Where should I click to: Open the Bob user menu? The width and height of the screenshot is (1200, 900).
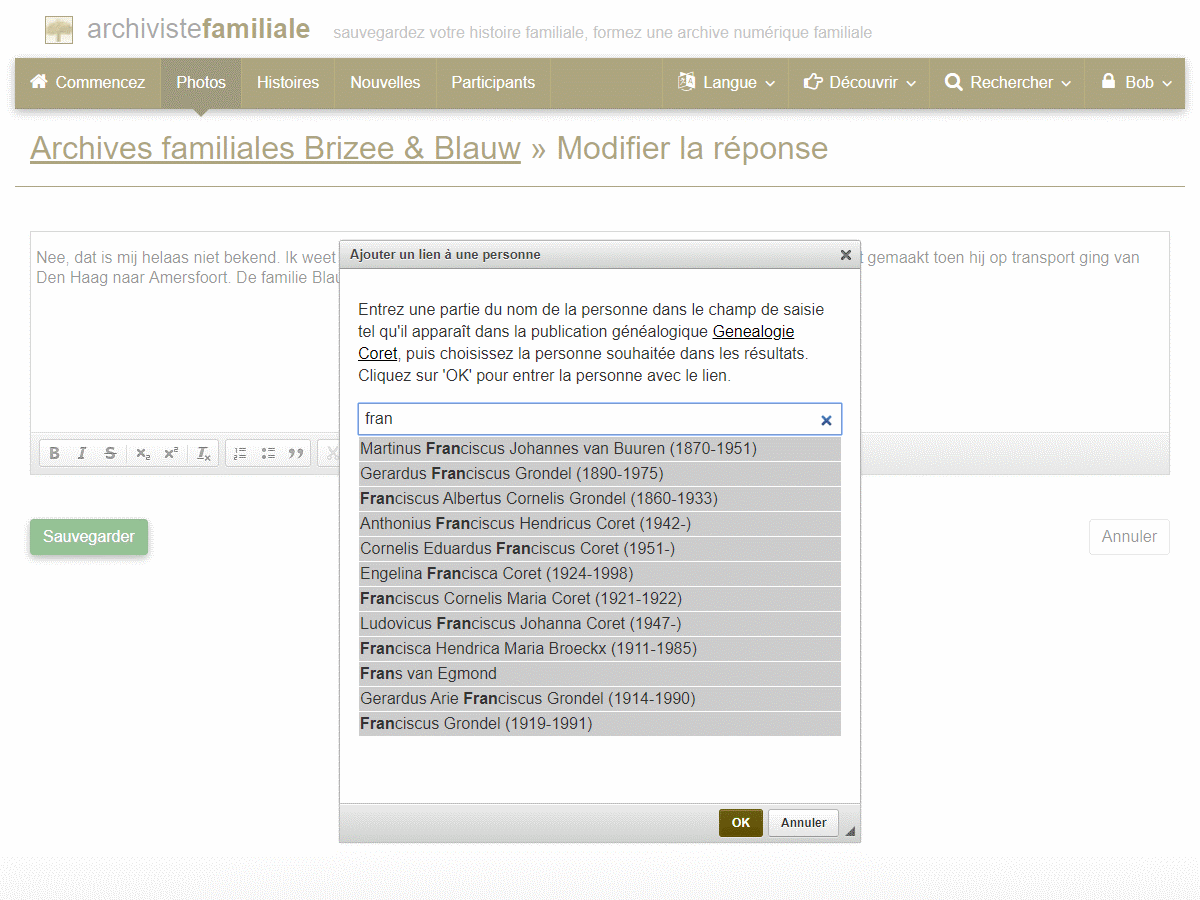(1136, 83)
